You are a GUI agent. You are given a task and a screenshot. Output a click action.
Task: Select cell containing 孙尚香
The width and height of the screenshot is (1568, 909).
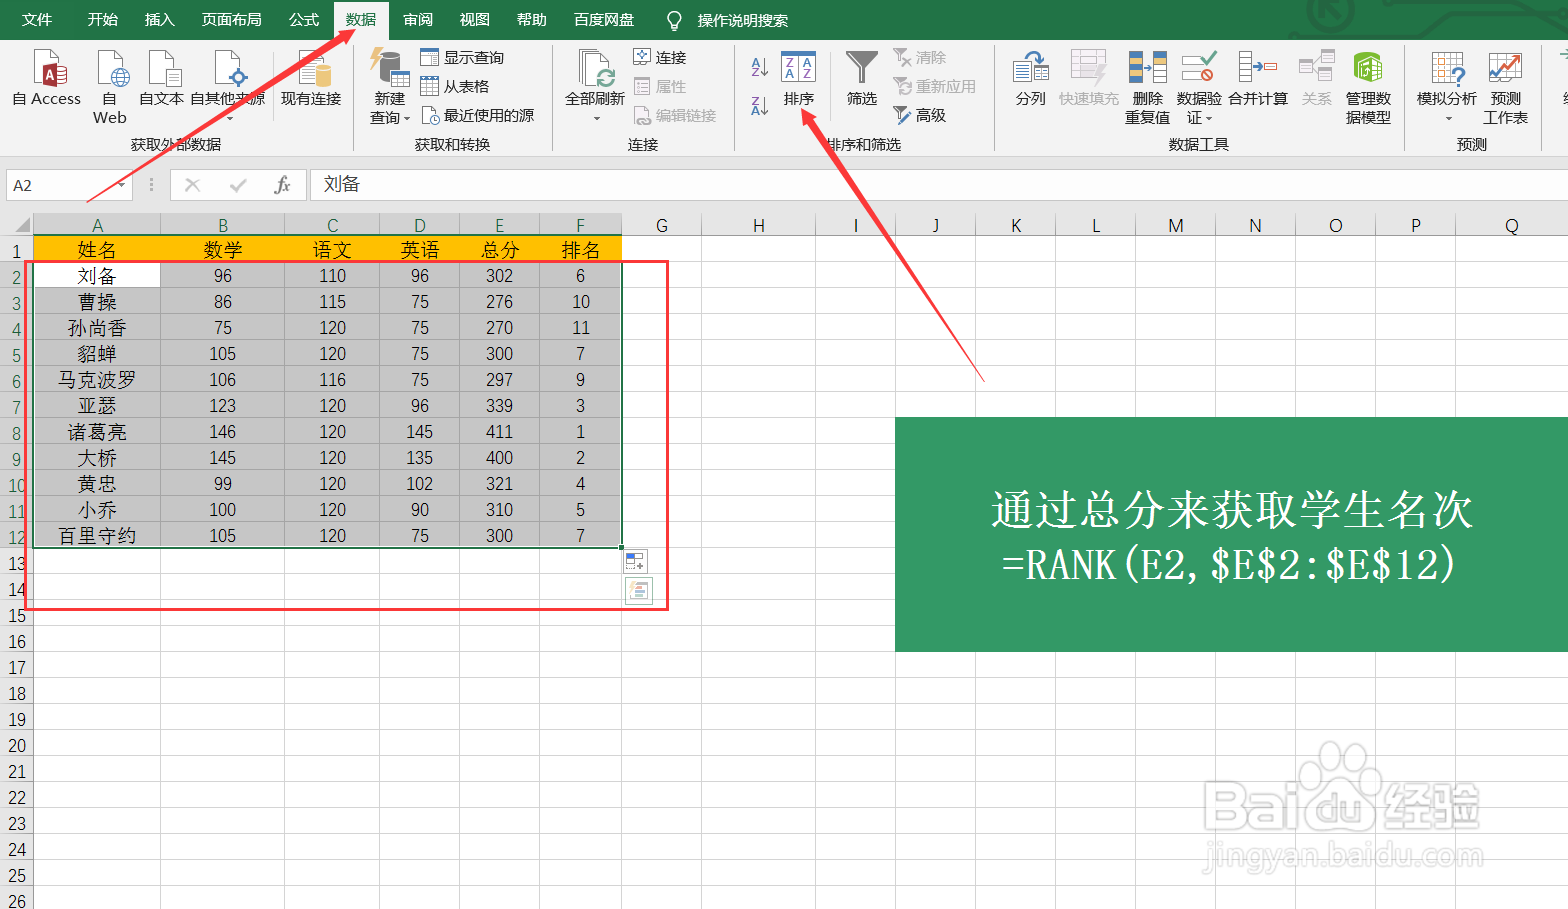(97, 328)
